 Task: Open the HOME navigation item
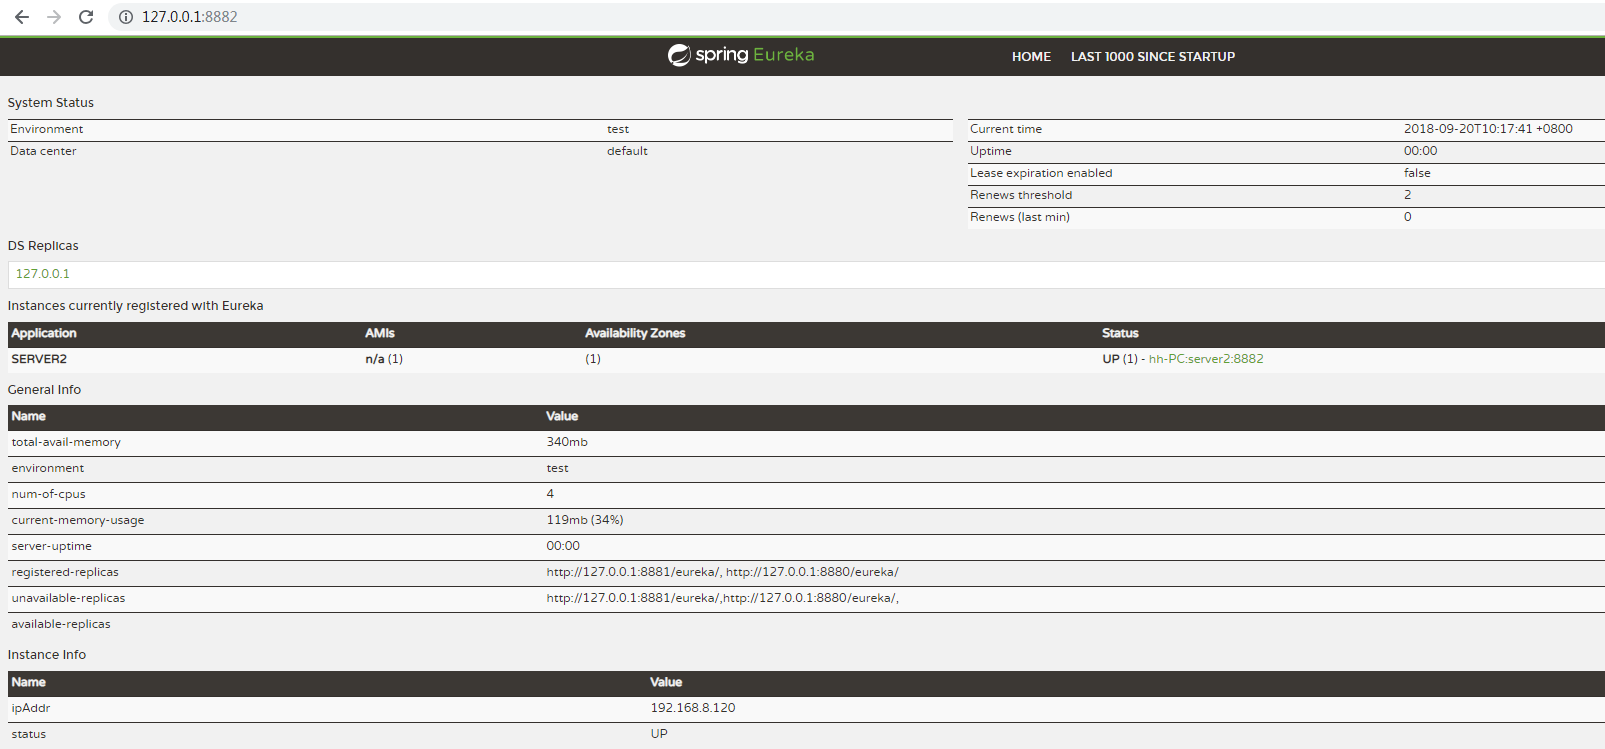1031,57
